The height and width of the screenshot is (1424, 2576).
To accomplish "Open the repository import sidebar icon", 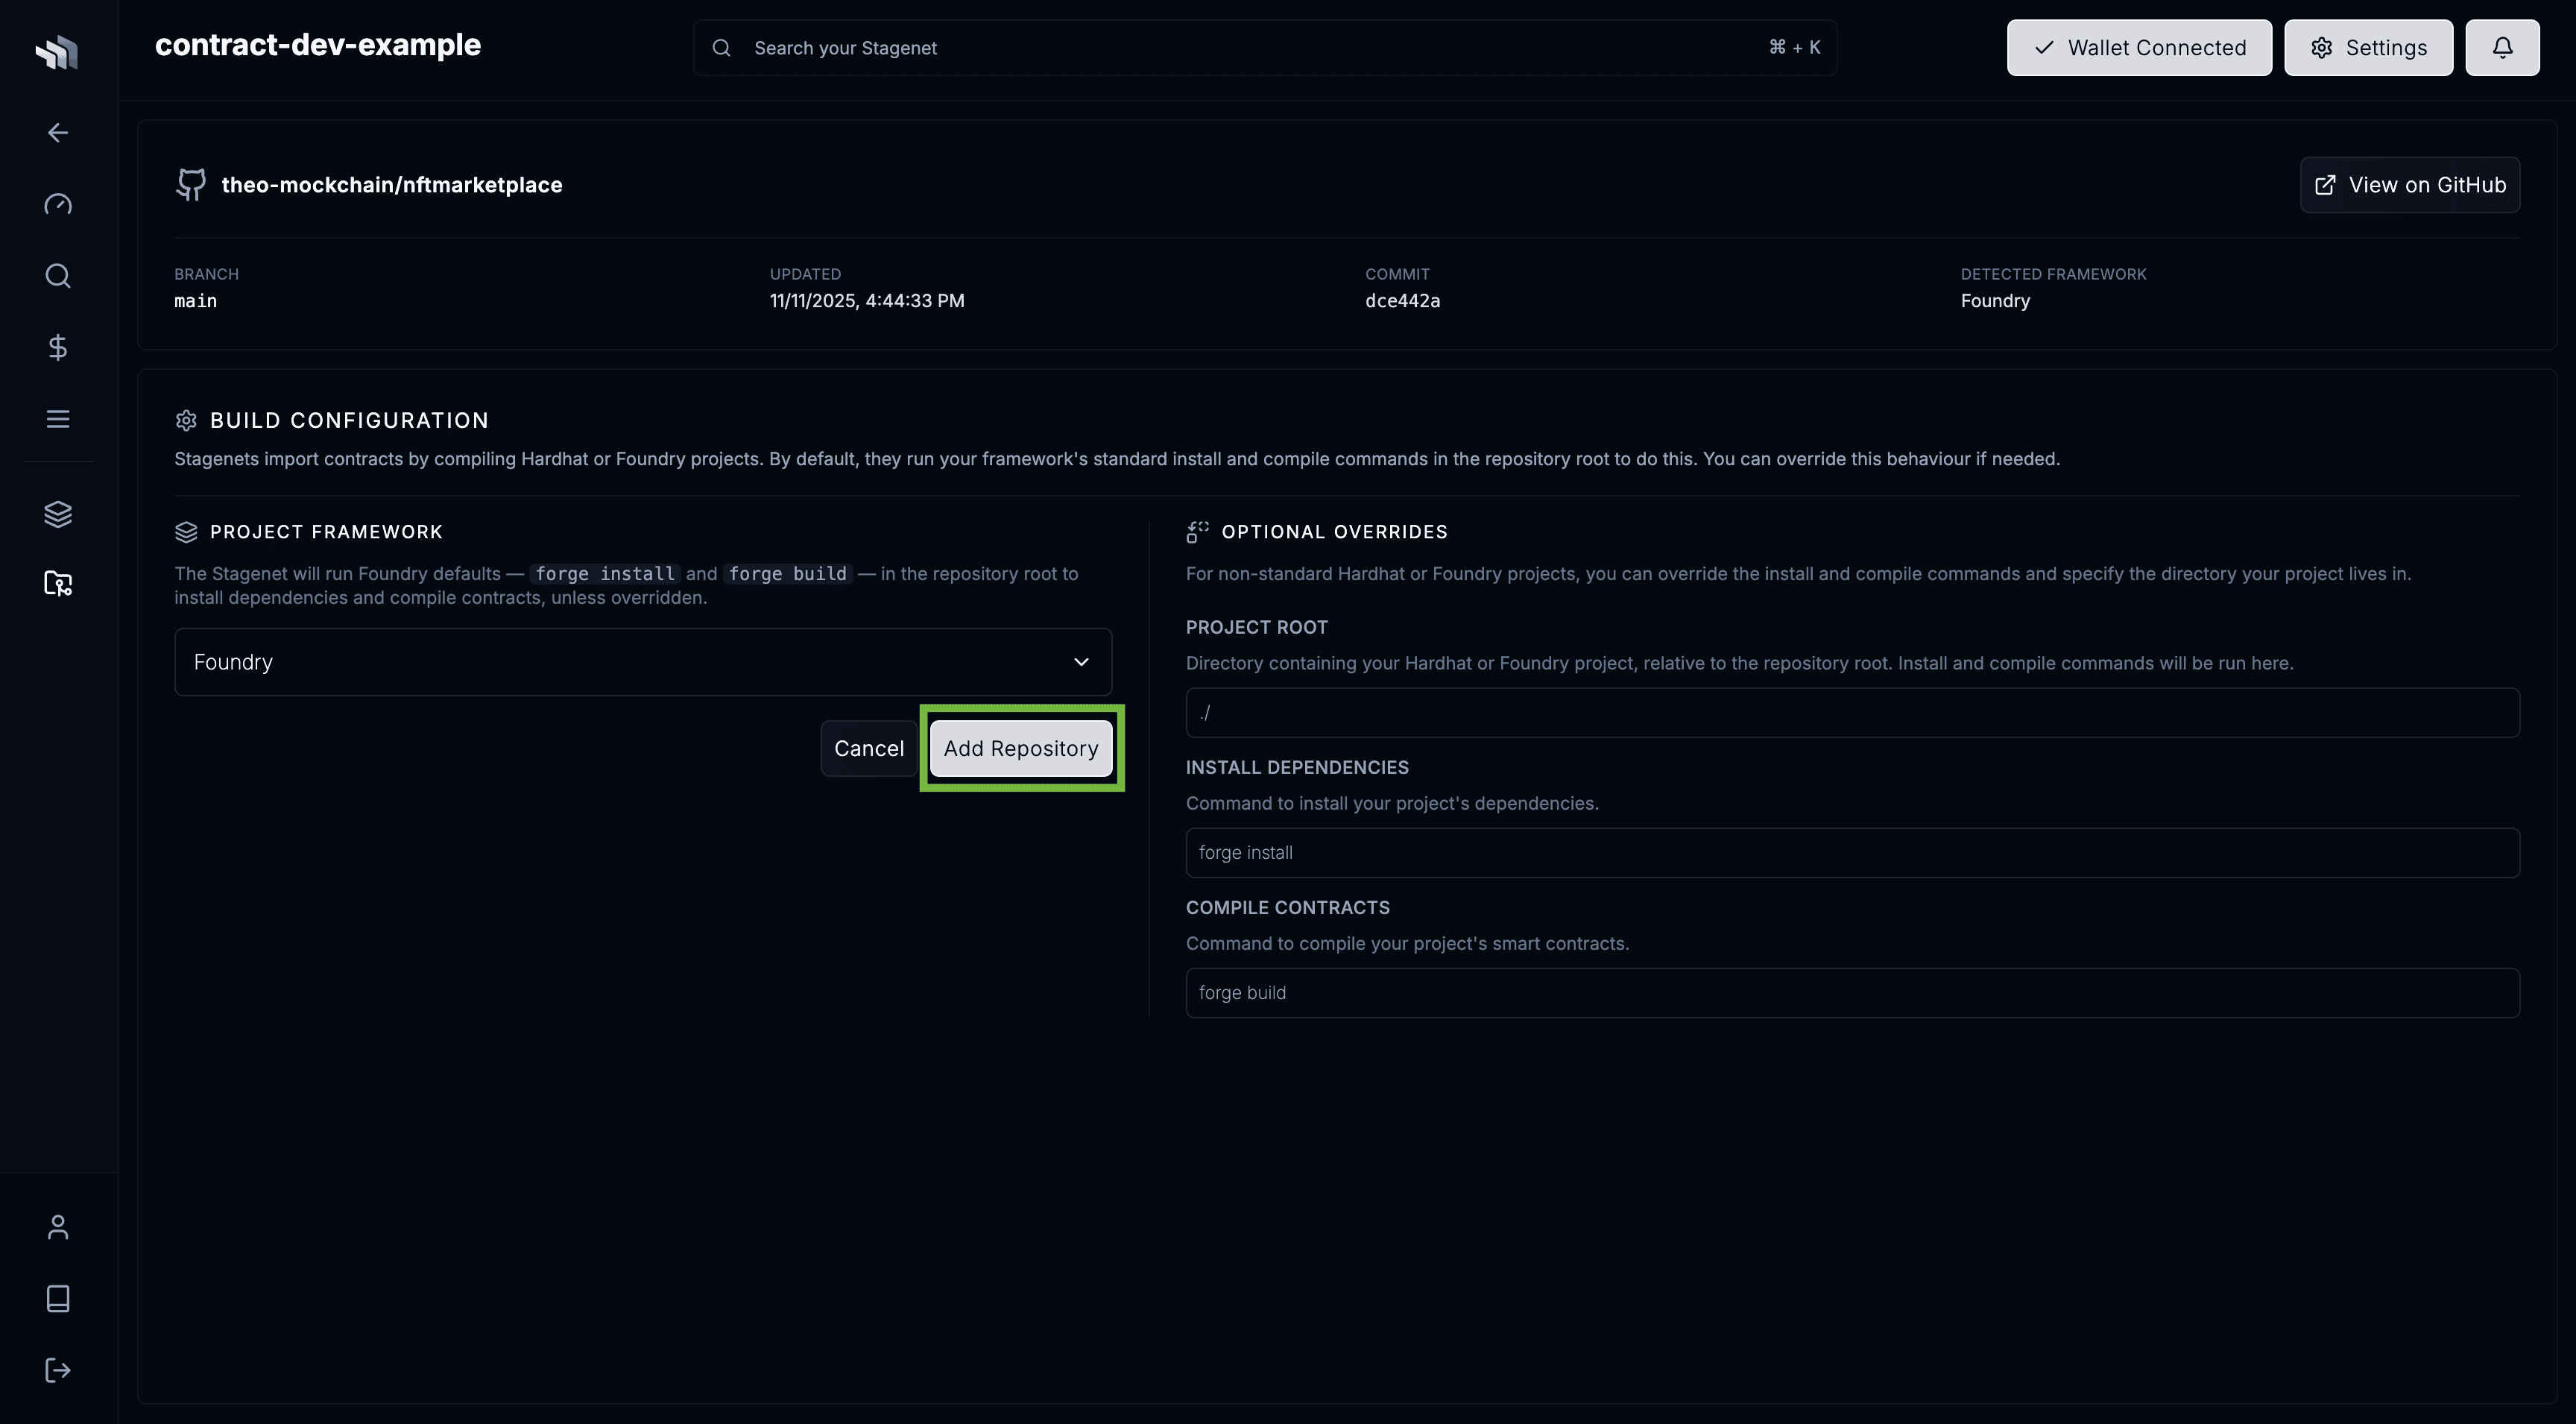I will [57, 583].
